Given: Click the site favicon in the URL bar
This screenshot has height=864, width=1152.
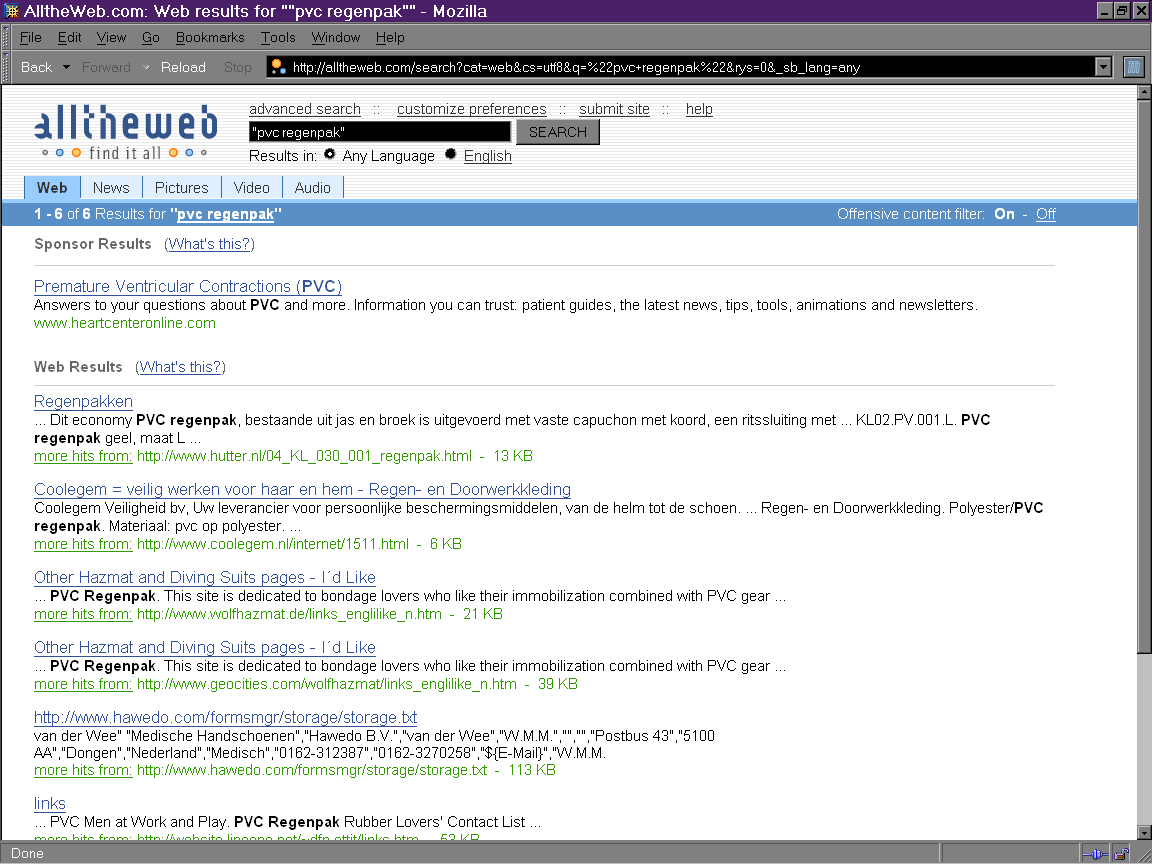Looking at the screenshot, I should pyautogui.click(x=278, y=67).
